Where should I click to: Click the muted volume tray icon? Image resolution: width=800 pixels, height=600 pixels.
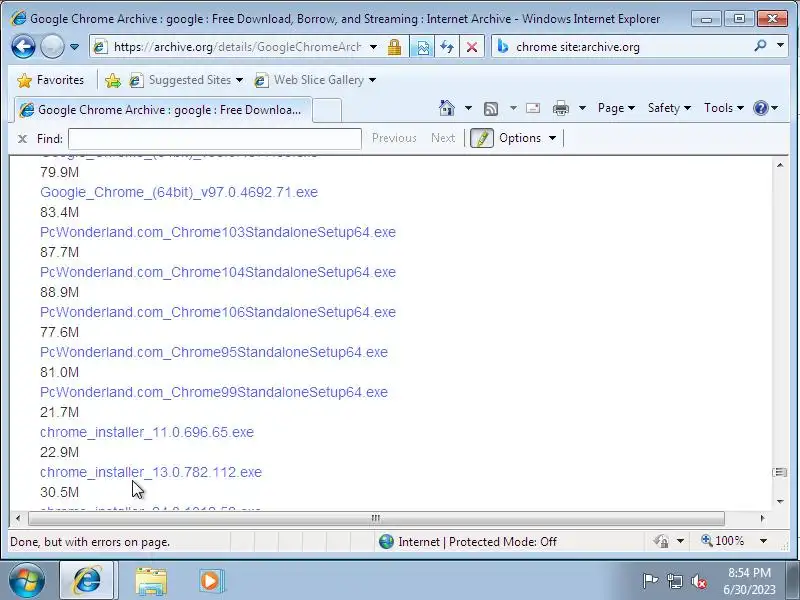698,581
